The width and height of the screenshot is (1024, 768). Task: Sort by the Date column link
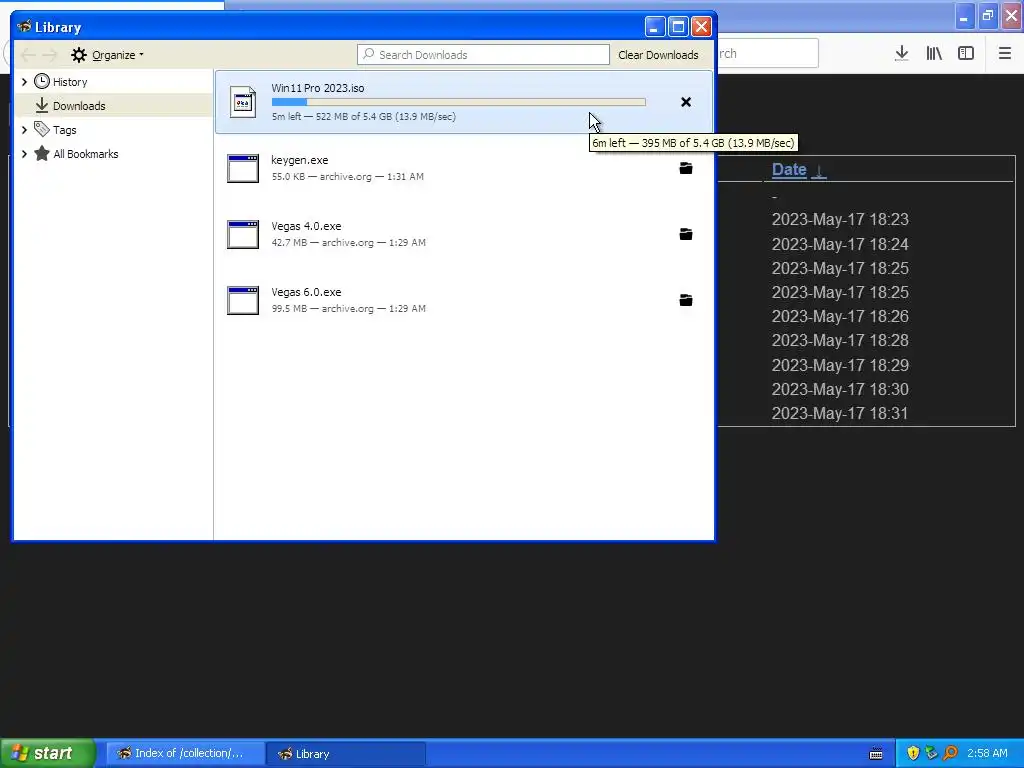(x=789, y=169)
